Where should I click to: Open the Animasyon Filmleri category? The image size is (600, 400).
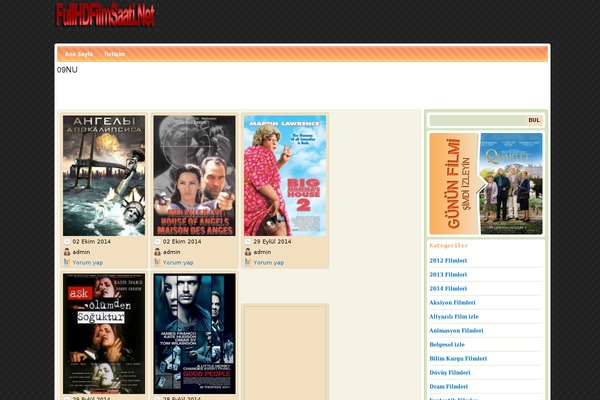(x=456, y=331)
